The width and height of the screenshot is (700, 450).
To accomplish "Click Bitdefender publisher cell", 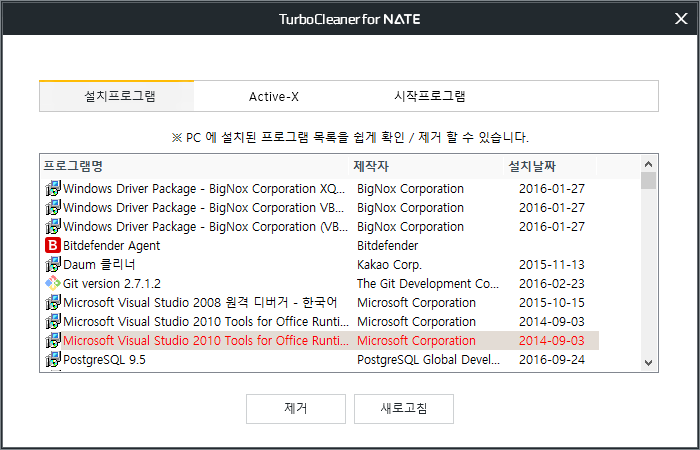I will point(388,246).
